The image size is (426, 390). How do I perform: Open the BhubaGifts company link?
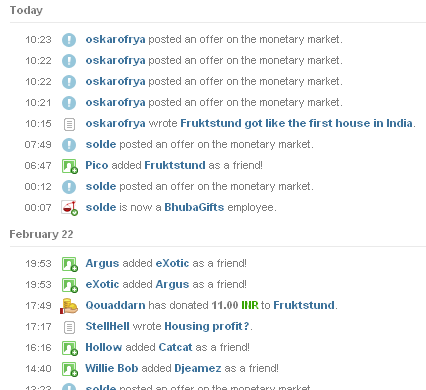194,207
